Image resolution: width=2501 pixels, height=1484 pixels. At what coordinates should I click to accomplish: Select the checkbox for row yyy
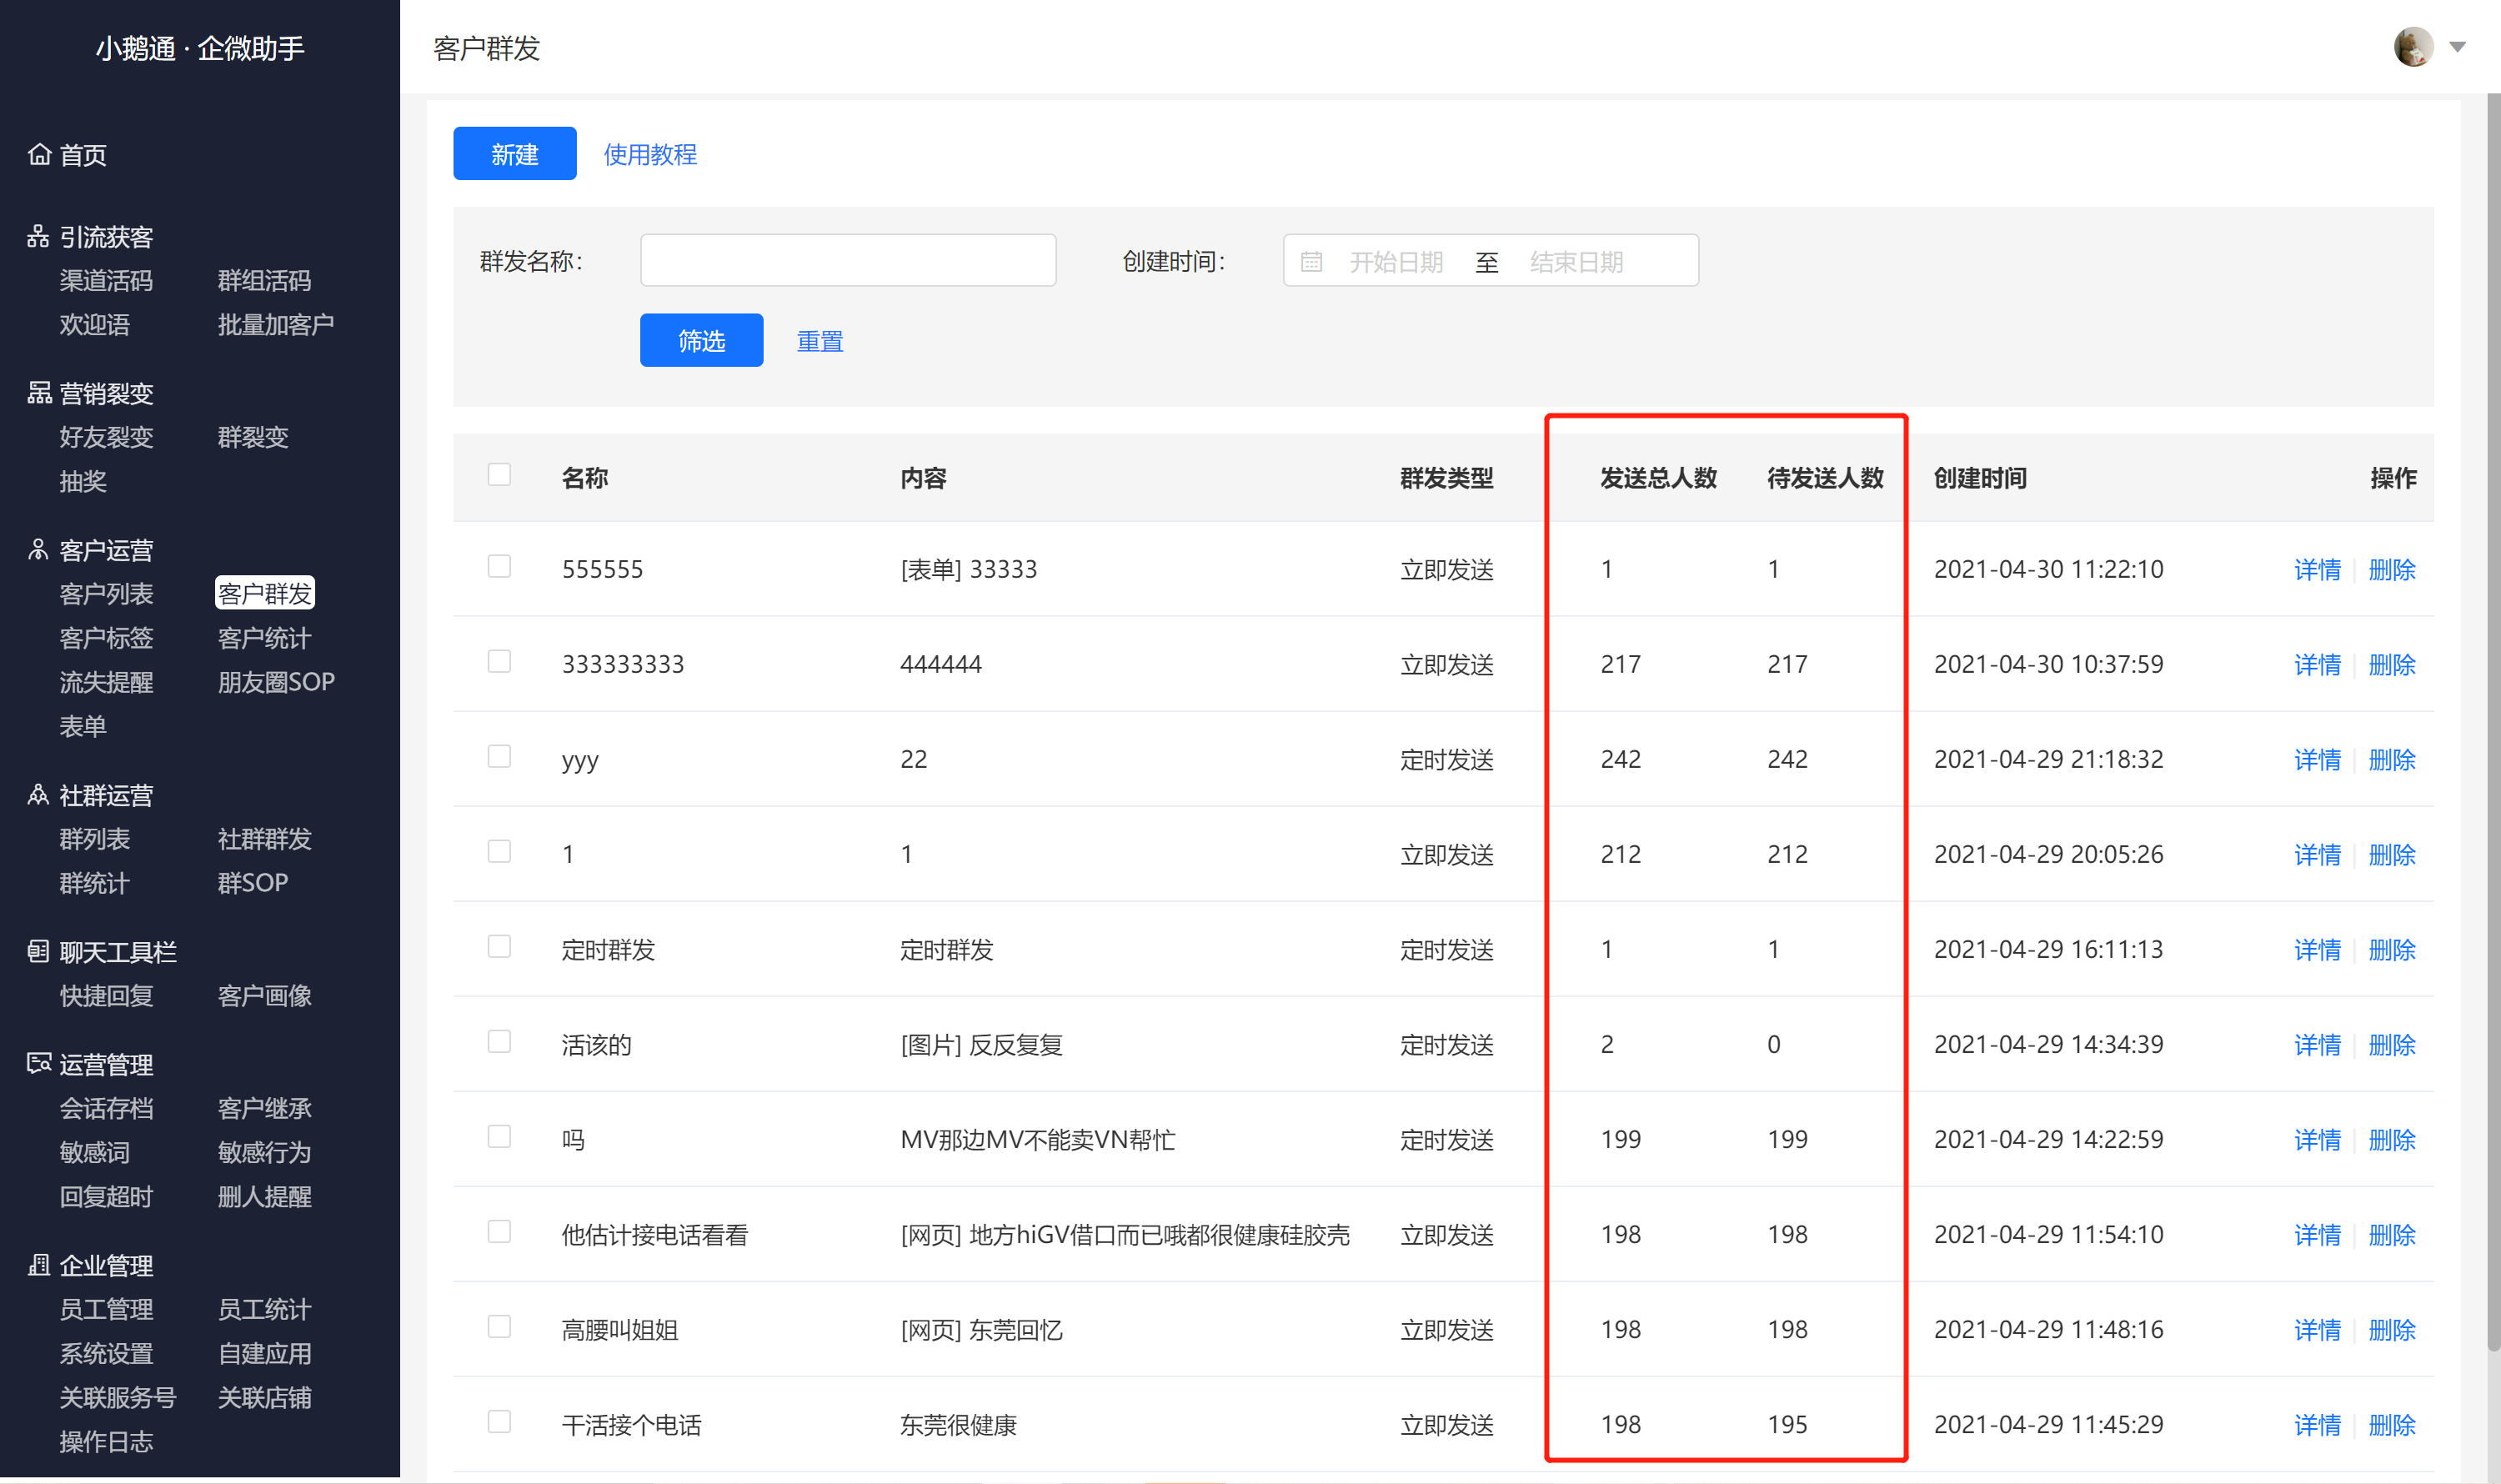(x=499, y=756)
